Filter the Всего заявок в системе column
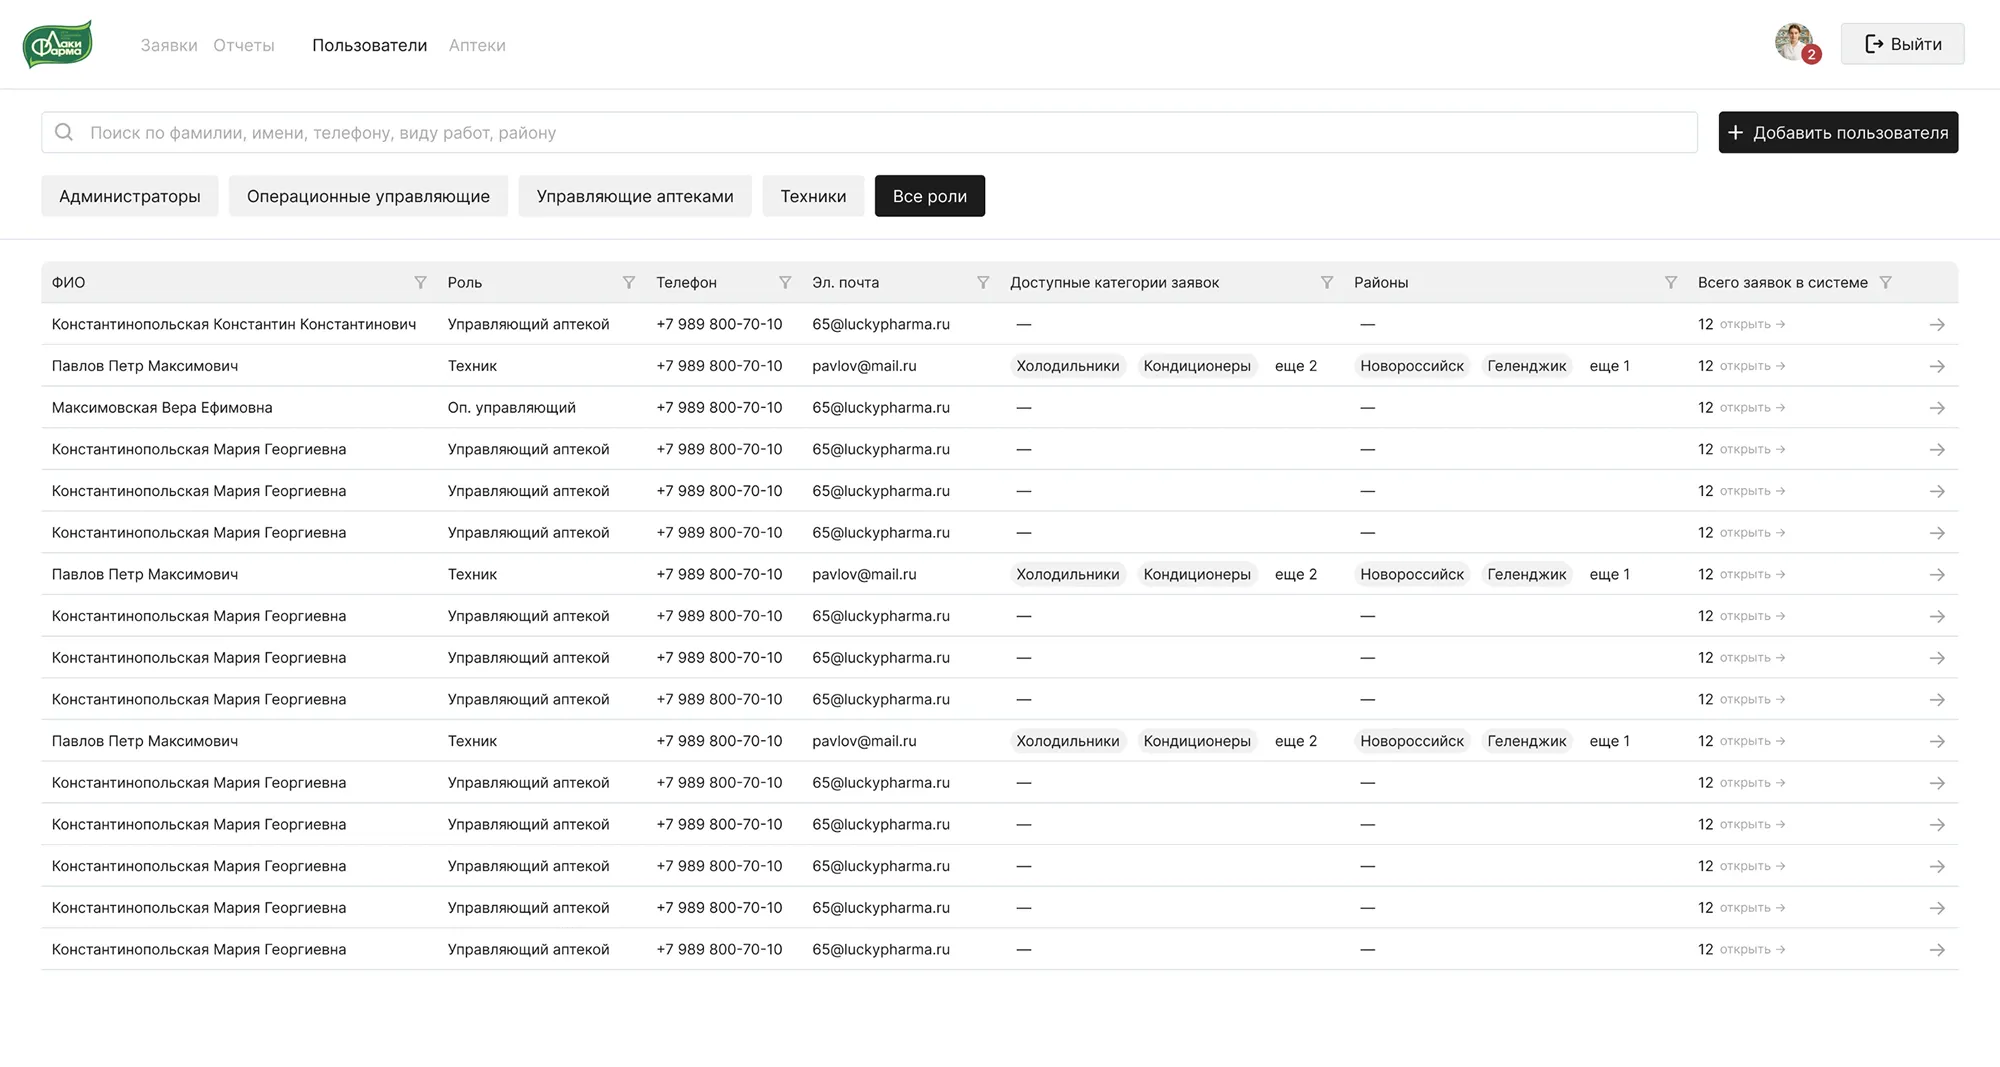The width and height of the screenshot is (2000, 1067). pos(1885,283)
